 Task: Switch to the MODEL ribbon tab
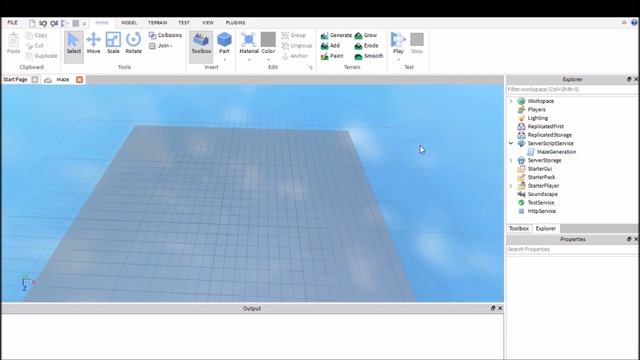pos(129,23)
